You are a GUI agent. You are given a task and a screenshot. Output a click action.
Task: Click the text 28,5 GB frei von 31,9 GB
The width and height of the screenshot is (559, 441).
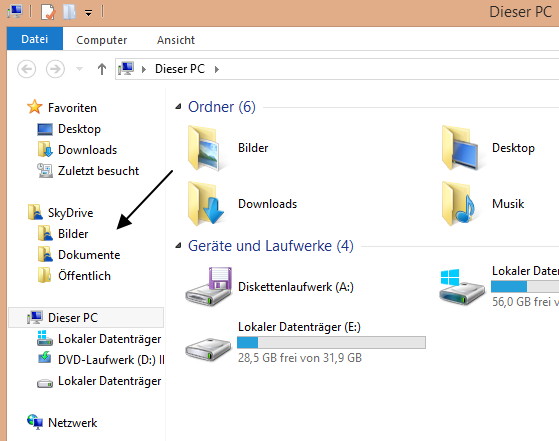tap(300, 358)
